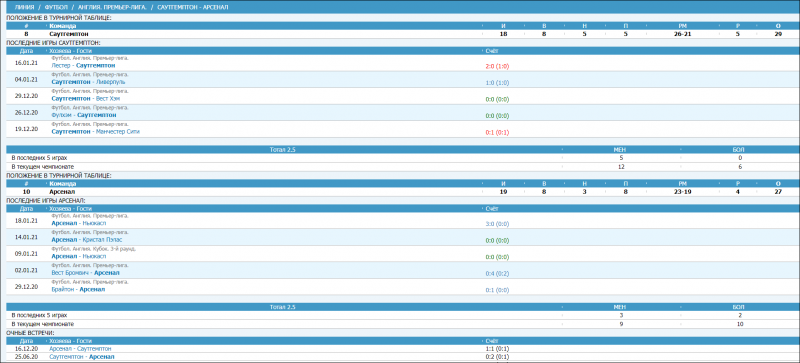Click the 0:1 (0:0) Brighton score
The width and height of the screenshot is (800, 363).
click(497, 290)
